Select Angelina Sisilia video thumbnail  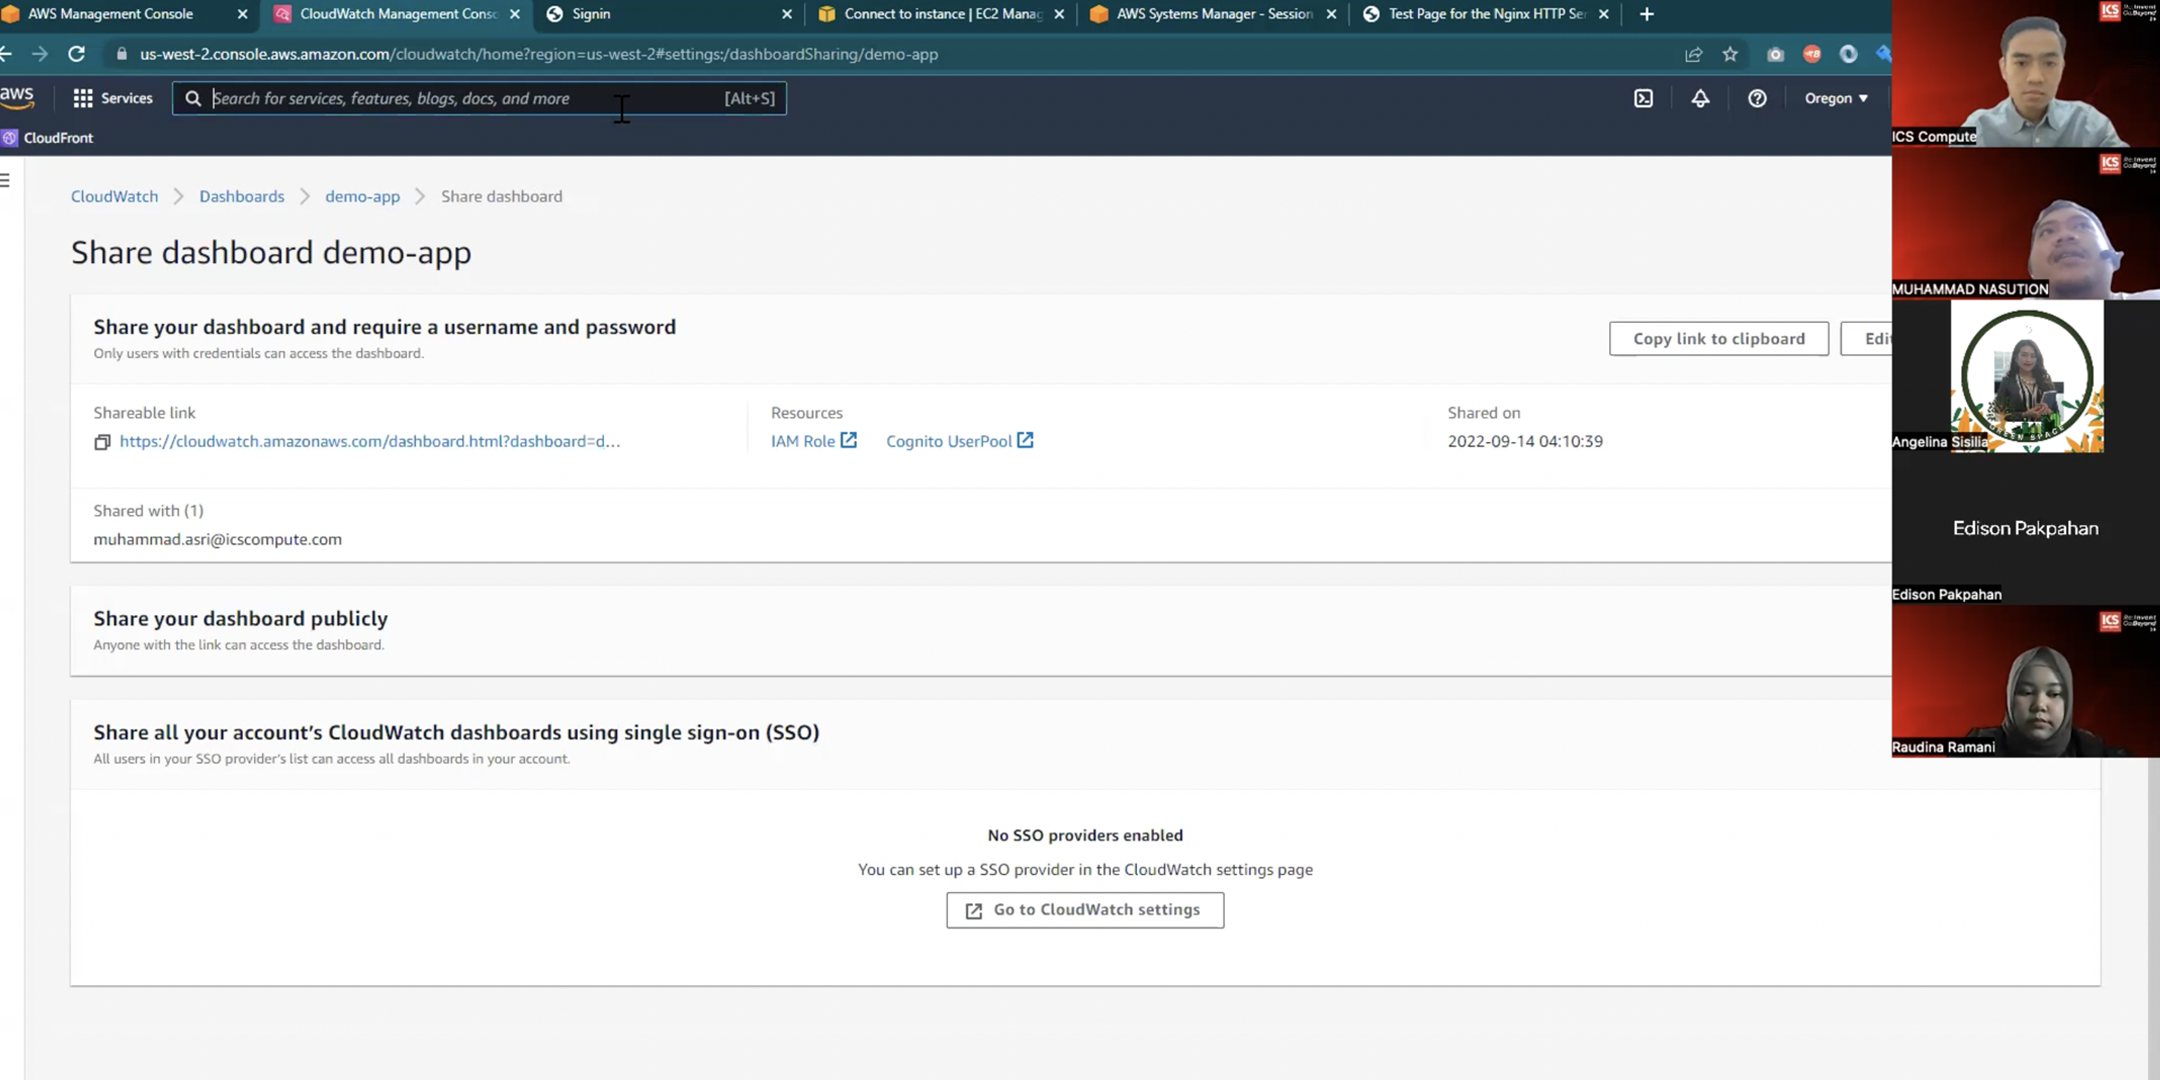click(x=2026, y=377)
